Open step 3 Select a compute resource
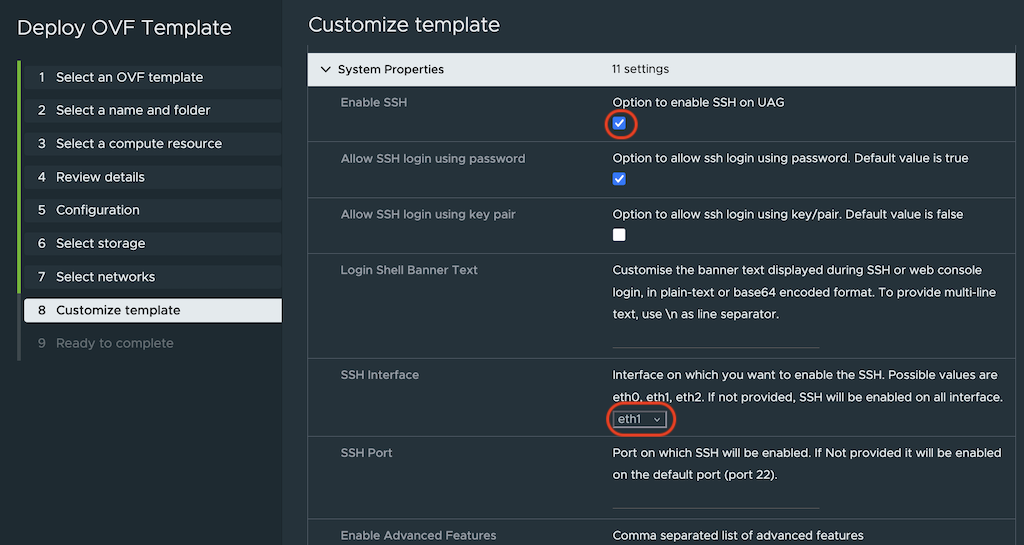Viewport: 1024px width, 545px height. click(x=139, y=144)
